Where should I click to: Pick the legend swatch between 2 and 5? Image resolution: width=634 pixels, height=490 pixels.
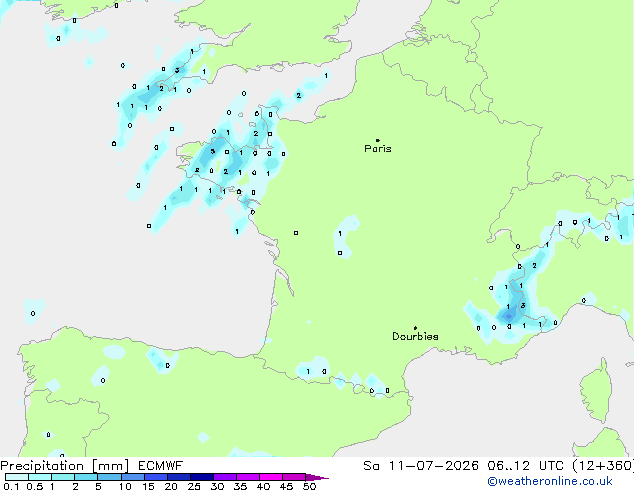coord(86,477)
